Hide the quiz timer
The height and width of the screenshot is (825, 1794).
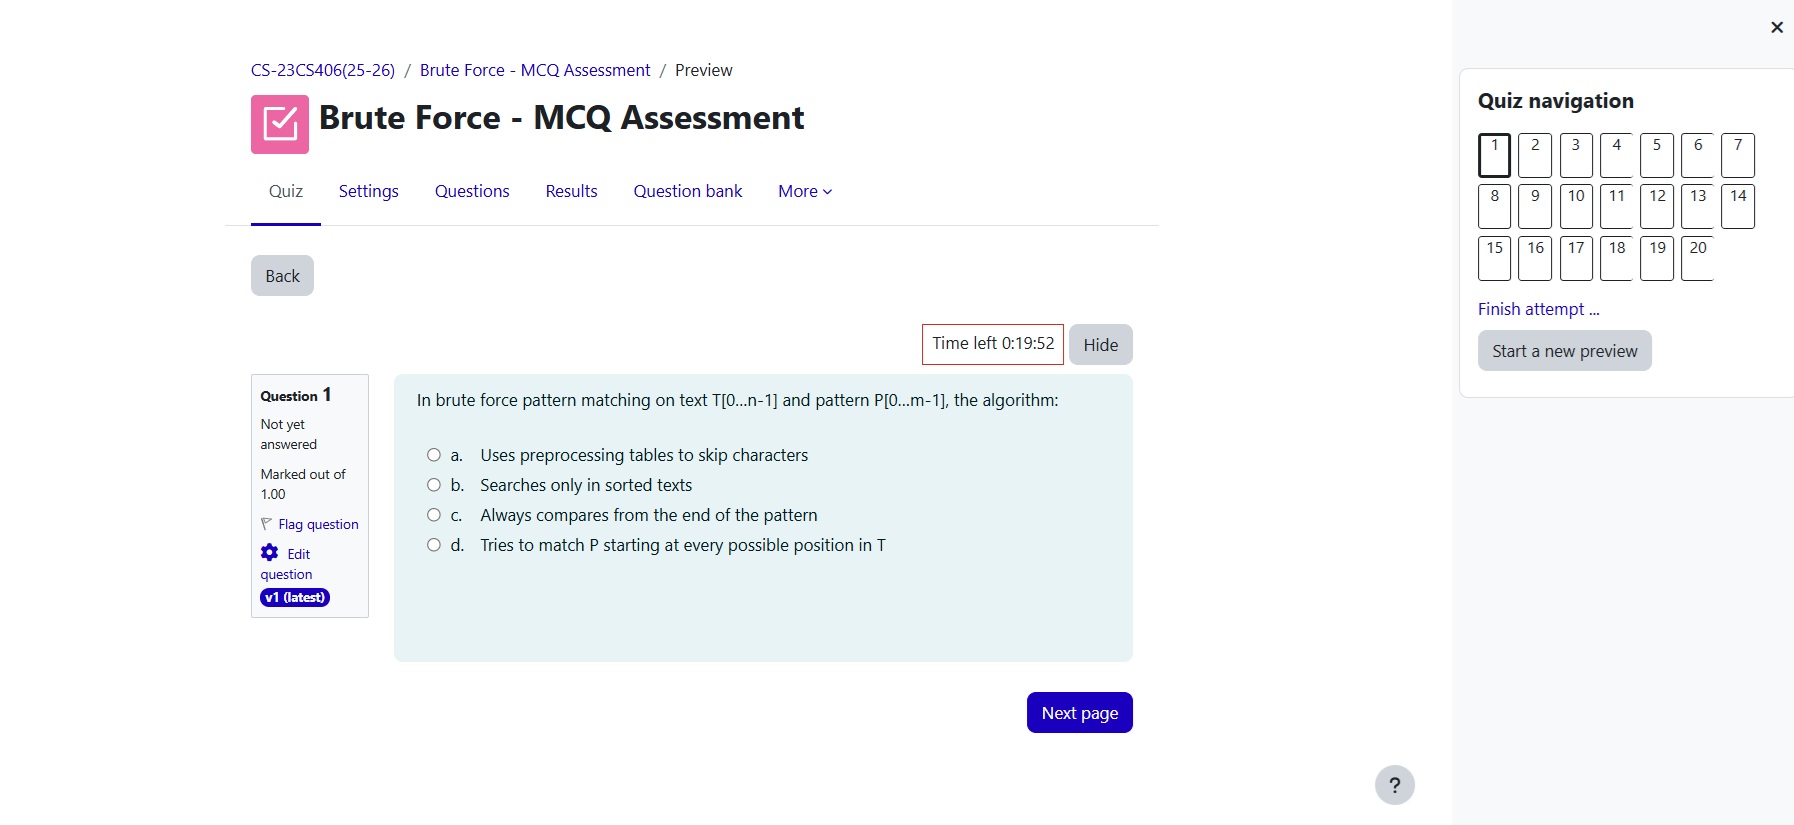[x=1100, y=345]
